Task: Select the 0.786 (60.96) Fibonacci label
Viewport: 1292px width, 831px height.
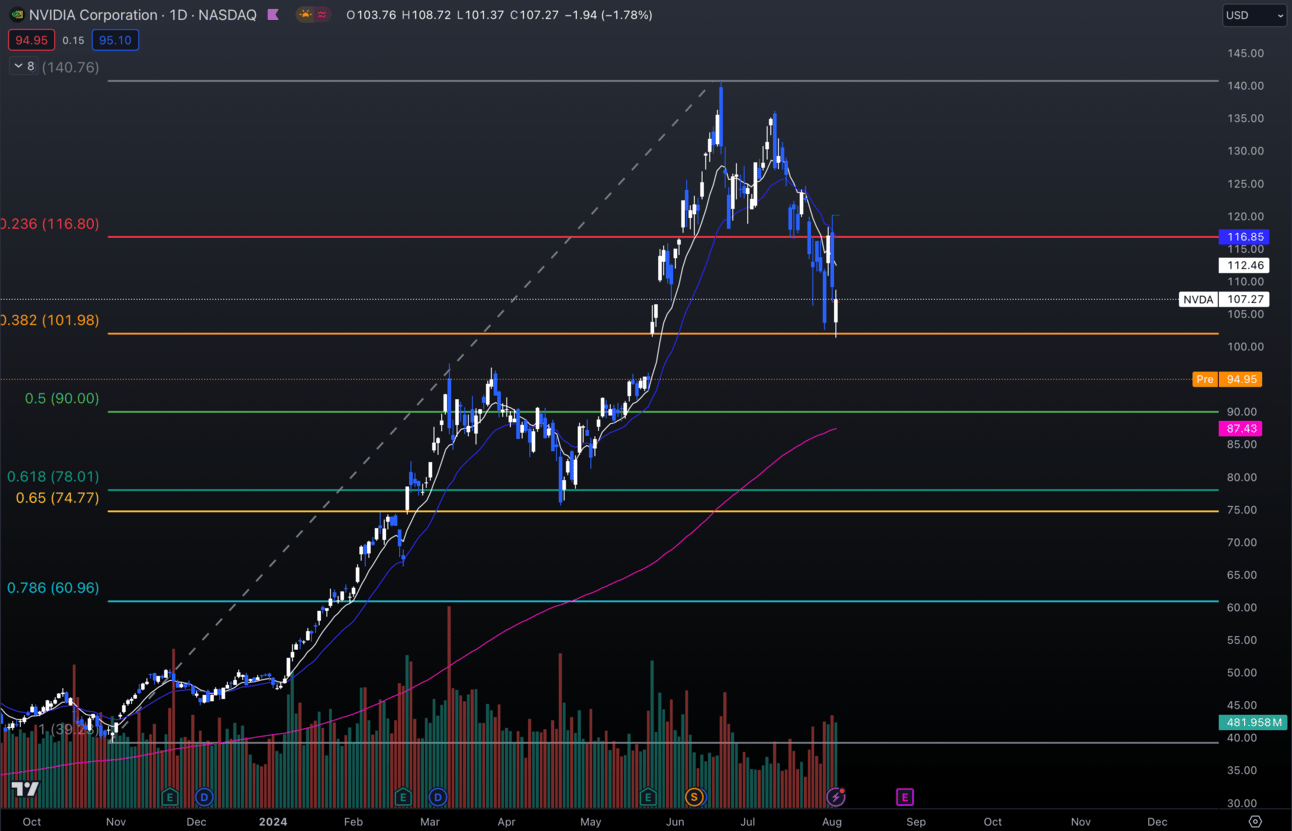Action: (x=53, y=588)
